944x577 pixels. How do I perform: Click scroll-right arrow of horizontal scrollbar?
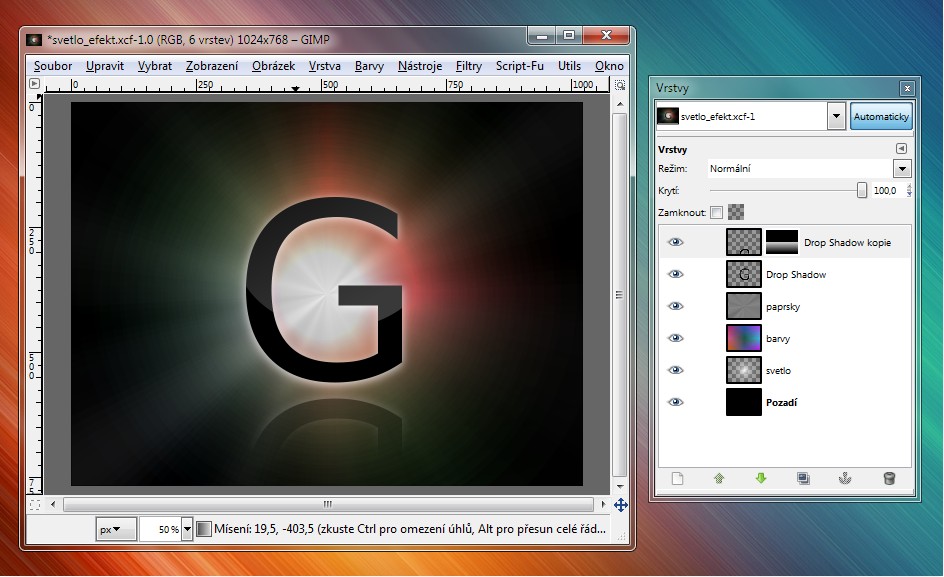click(603, 504)
